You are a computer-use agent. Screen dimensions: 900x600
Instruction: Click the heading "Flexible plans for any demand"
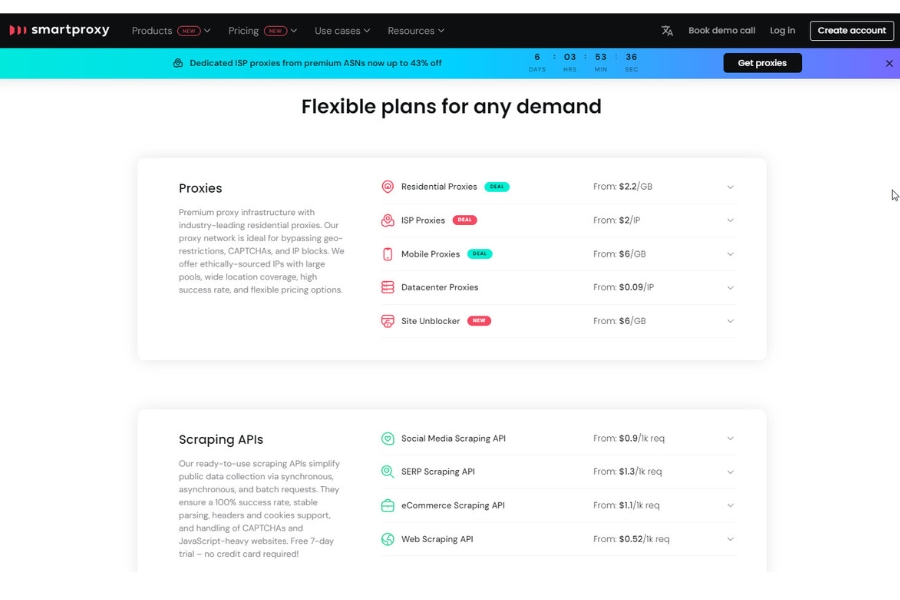pyautogui.click(x=451, y=107)
